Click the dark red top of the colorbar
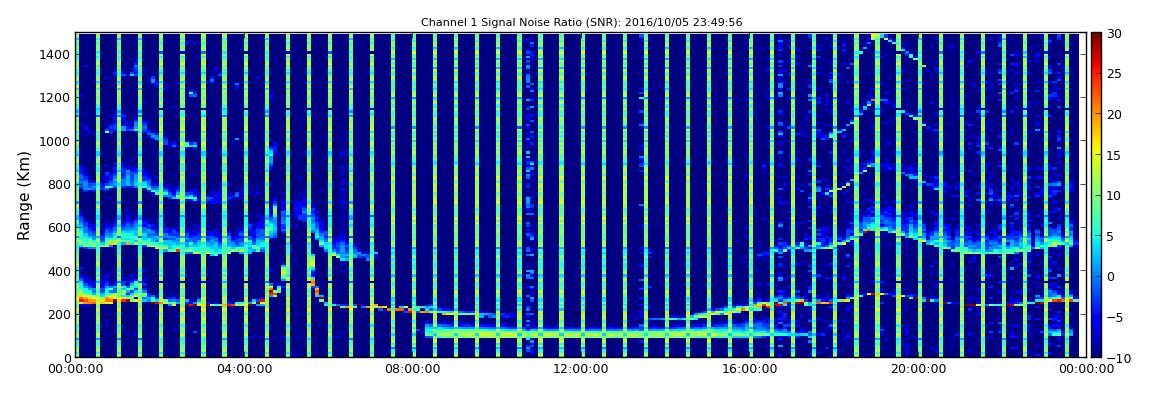 pyautogui.click(x=1096, y=39)
